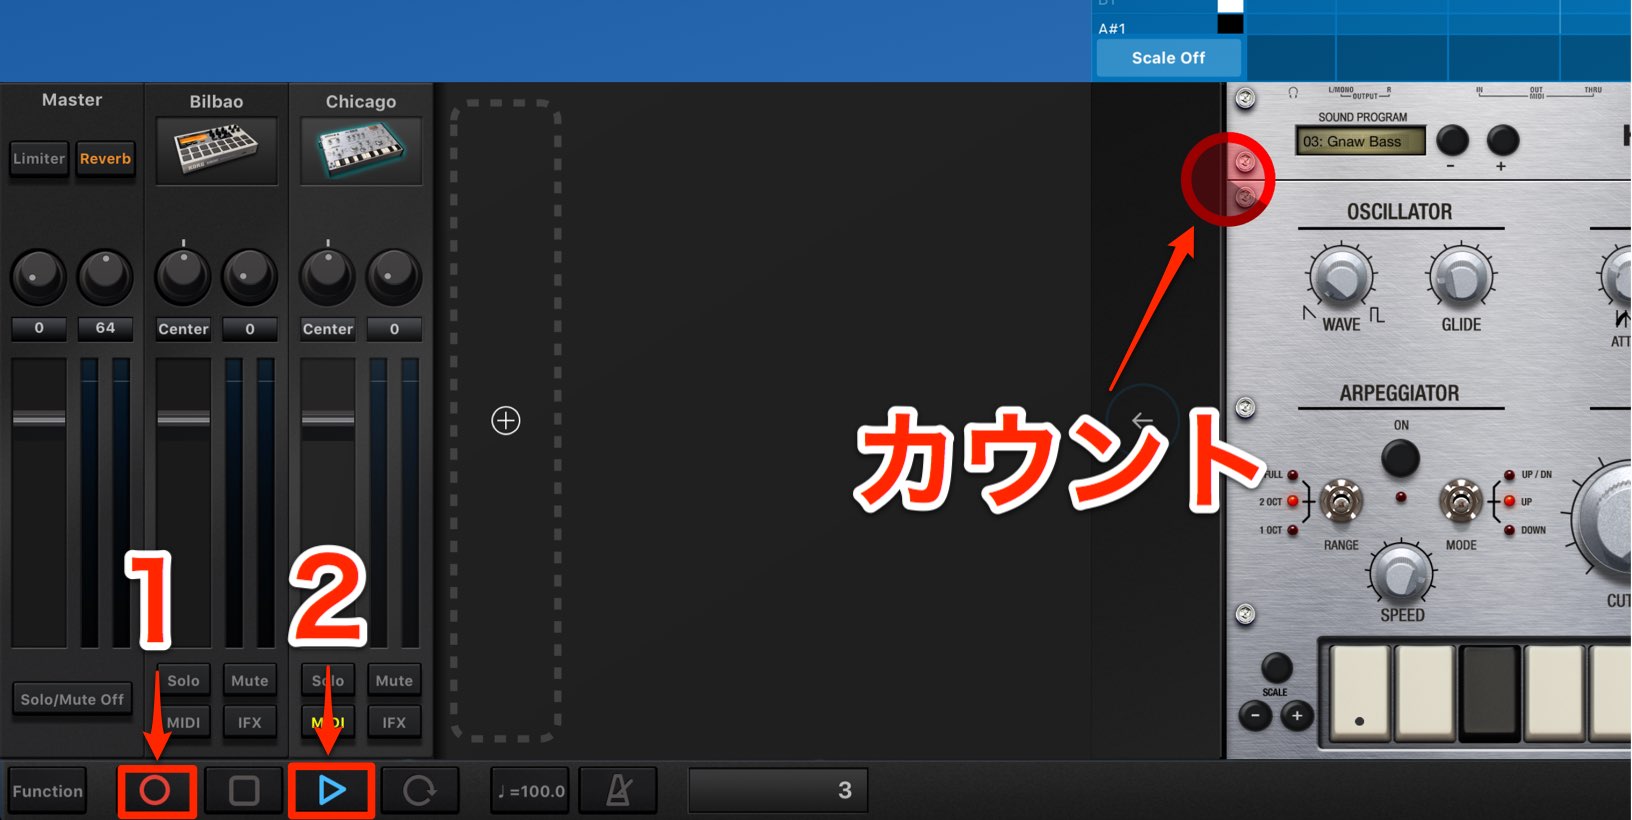Open the tempo setting showing 100.0
This screenshot has height=820, width=1632.
[531, 791]
